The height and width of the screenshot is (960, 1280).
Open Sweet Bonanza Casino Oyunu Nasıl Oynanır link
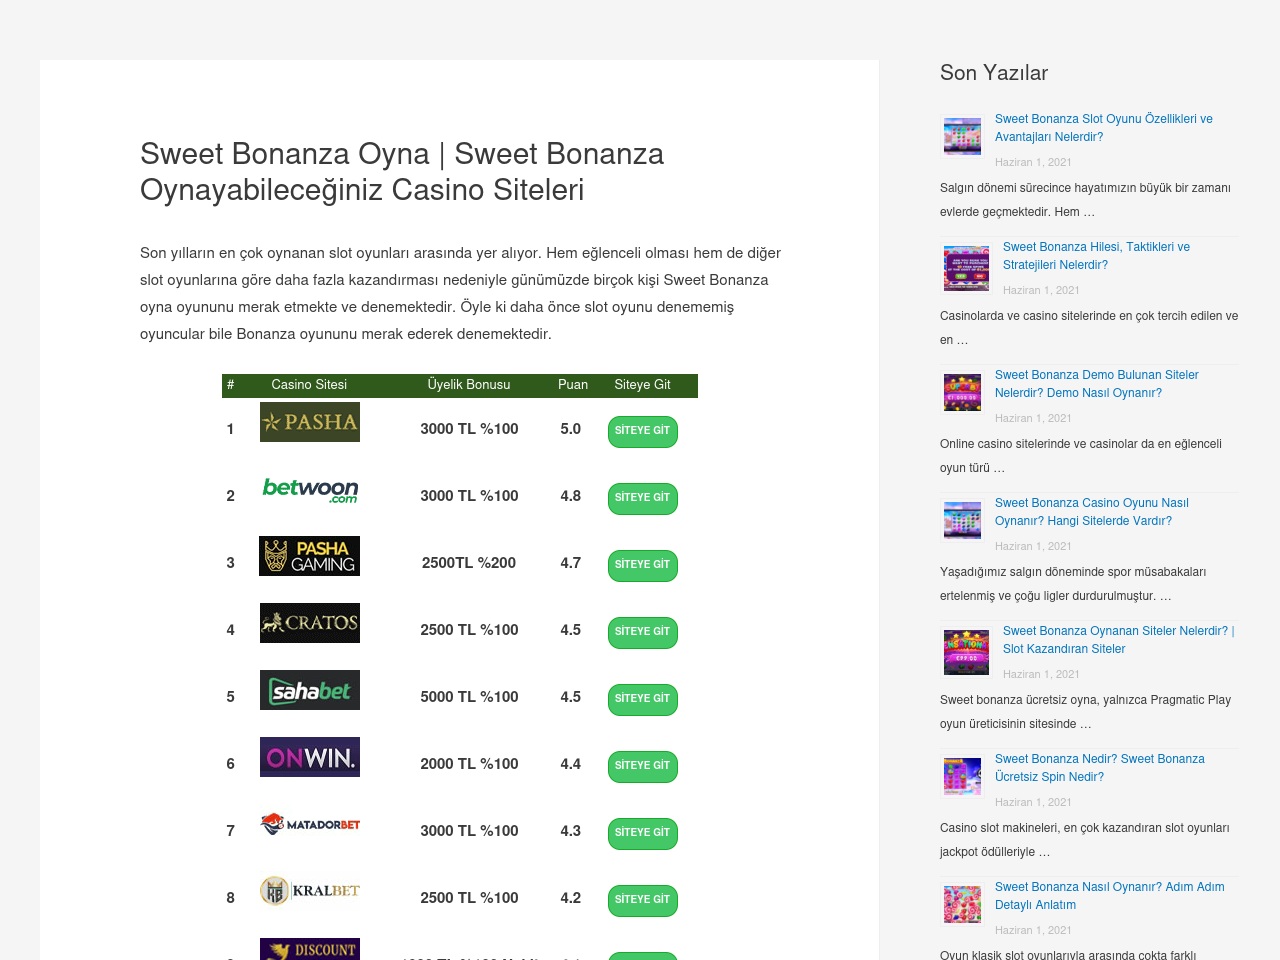[1092, 512]
